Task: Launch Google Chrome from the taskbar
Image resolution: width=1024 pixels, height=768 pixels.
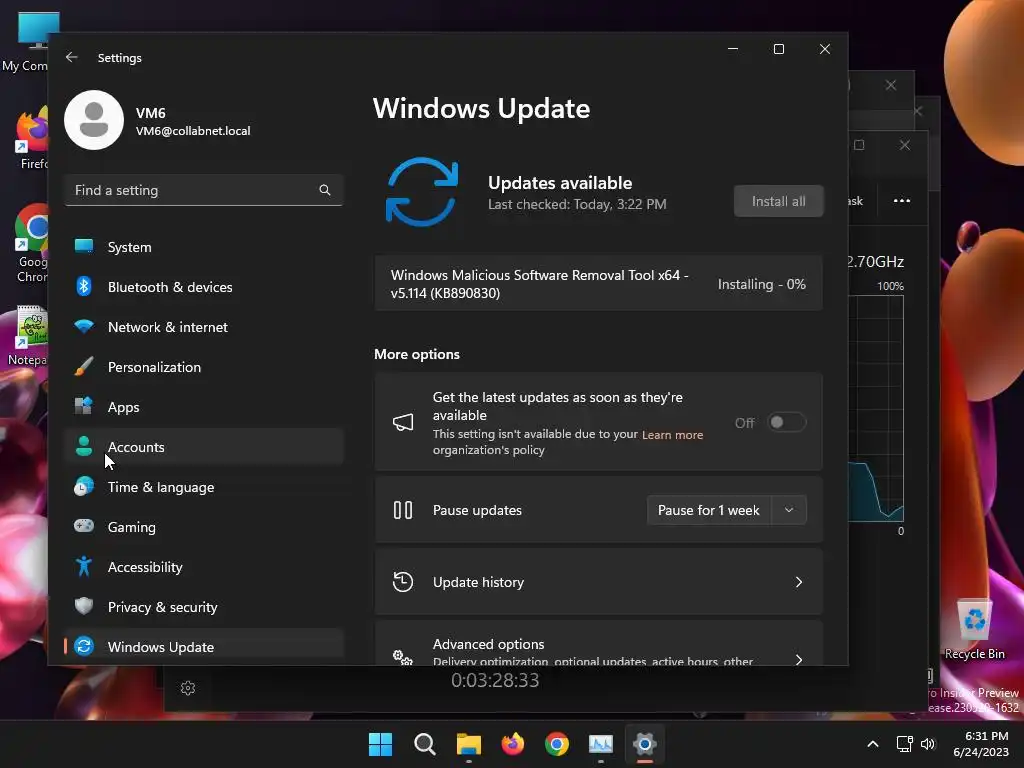Action: [556, 744]
